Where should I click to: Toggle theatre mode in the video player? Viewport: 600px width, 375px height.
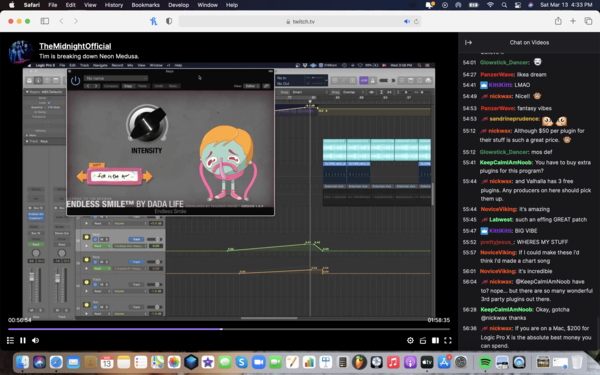tap(435, 340)
